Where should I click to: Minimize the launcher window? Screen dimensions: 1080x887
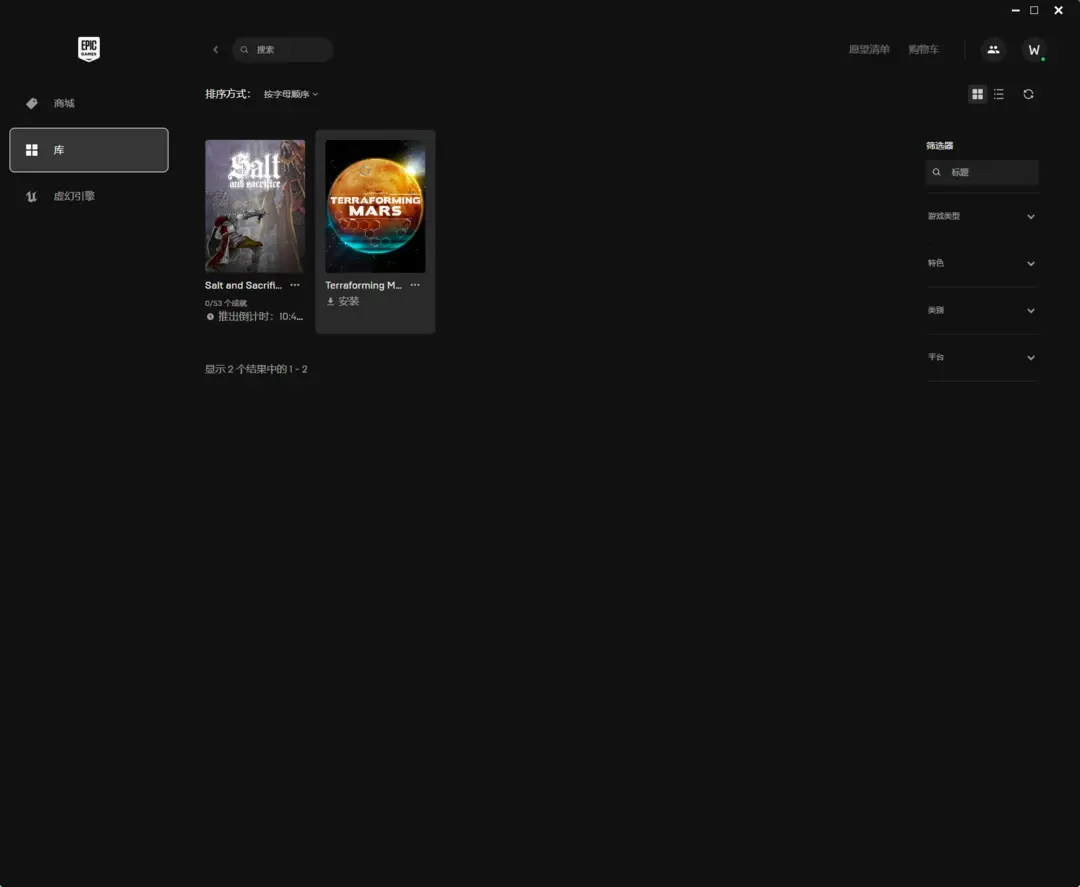[x=1015, y=10]
